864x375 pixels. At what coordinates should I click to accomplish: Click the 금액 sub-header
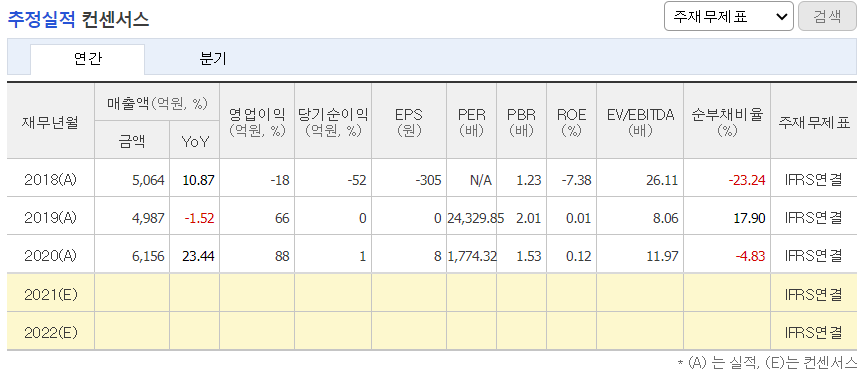coord(132,142)
